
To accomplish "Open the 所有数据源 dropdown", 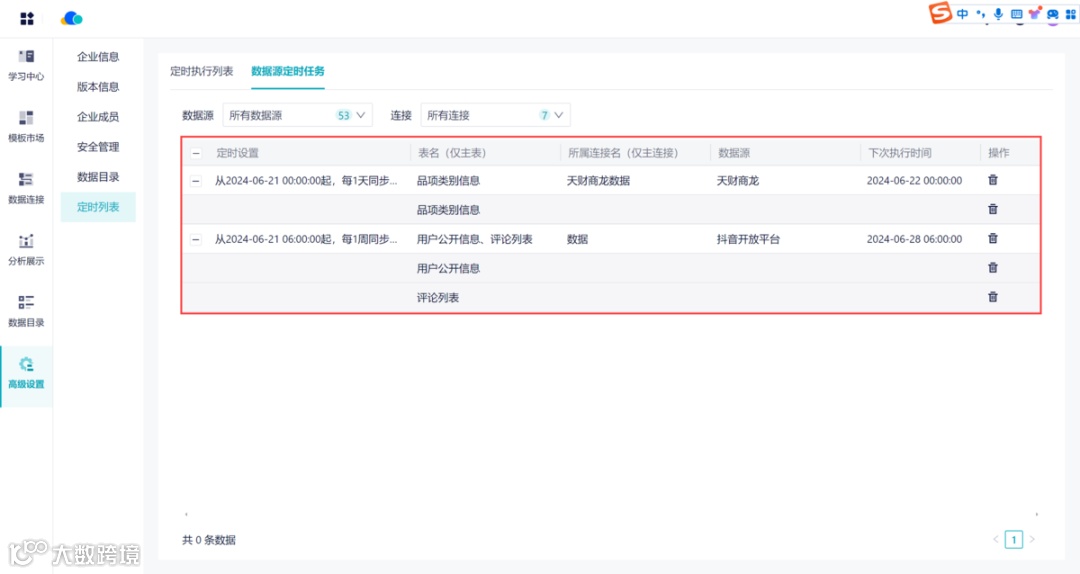I will [298, 115].
